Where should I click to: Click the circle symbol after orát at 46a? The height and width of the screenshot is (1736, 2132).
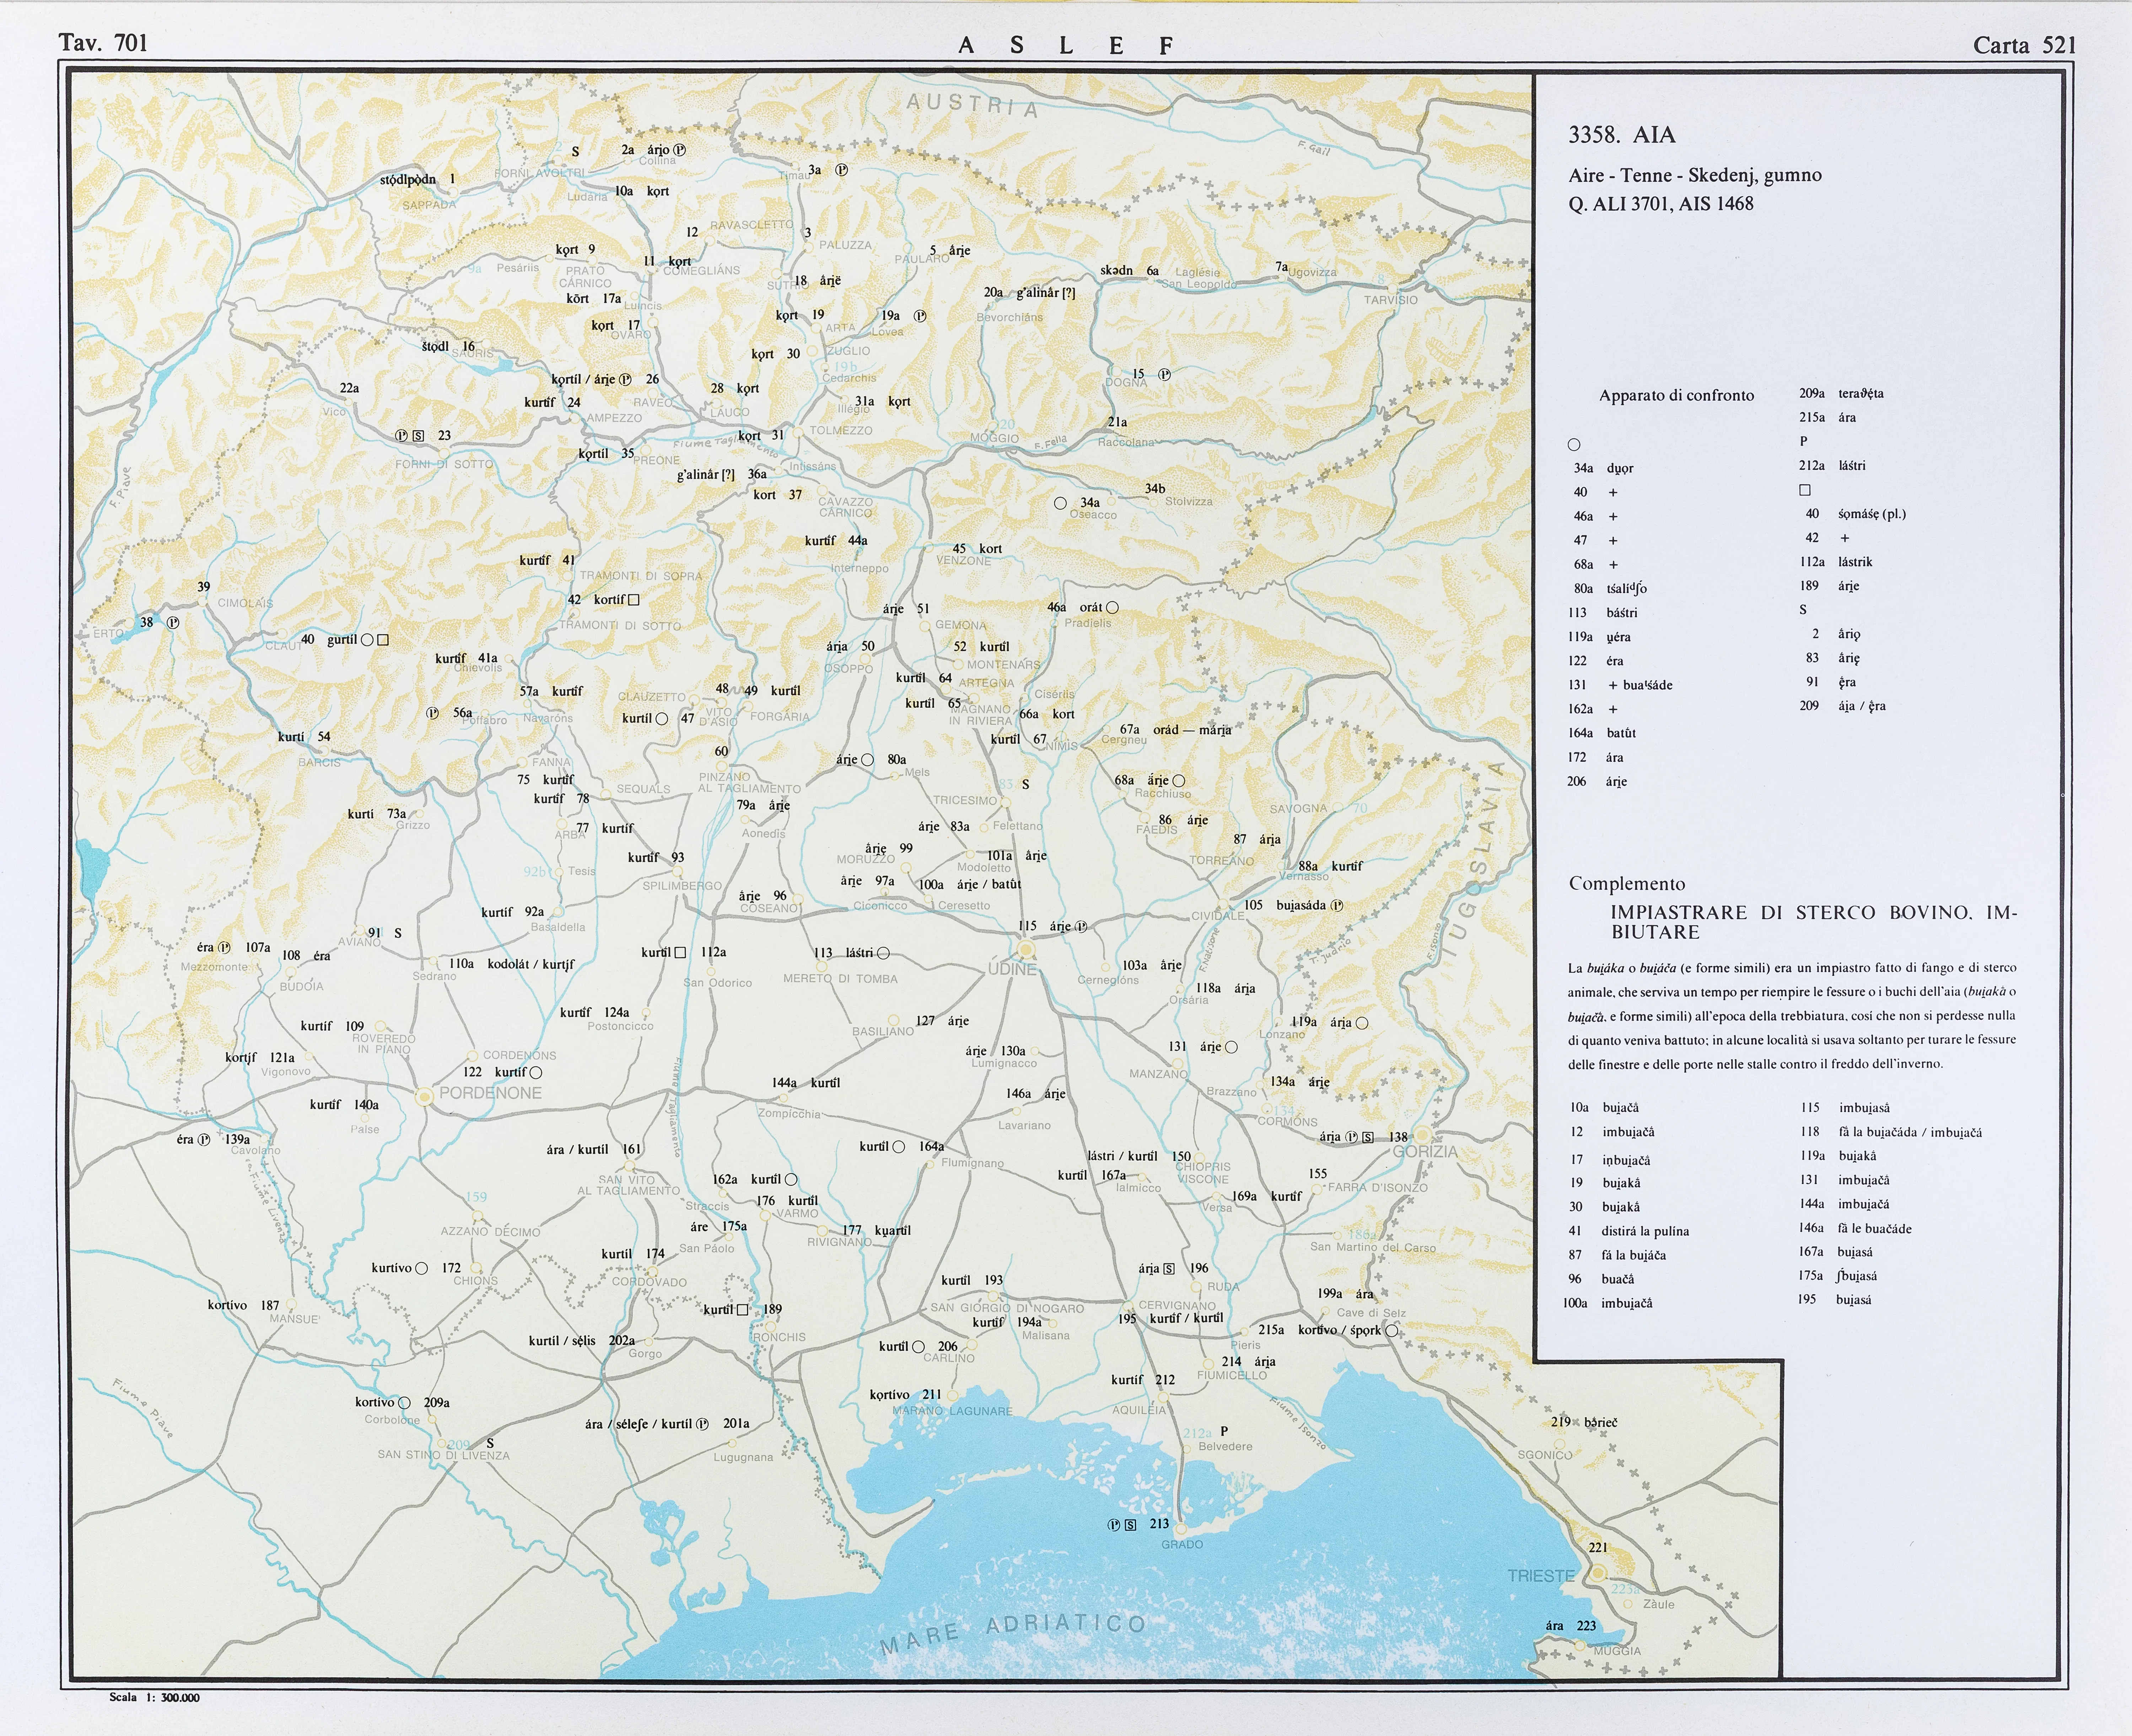pyautogui.click(x=1112, y=607)
